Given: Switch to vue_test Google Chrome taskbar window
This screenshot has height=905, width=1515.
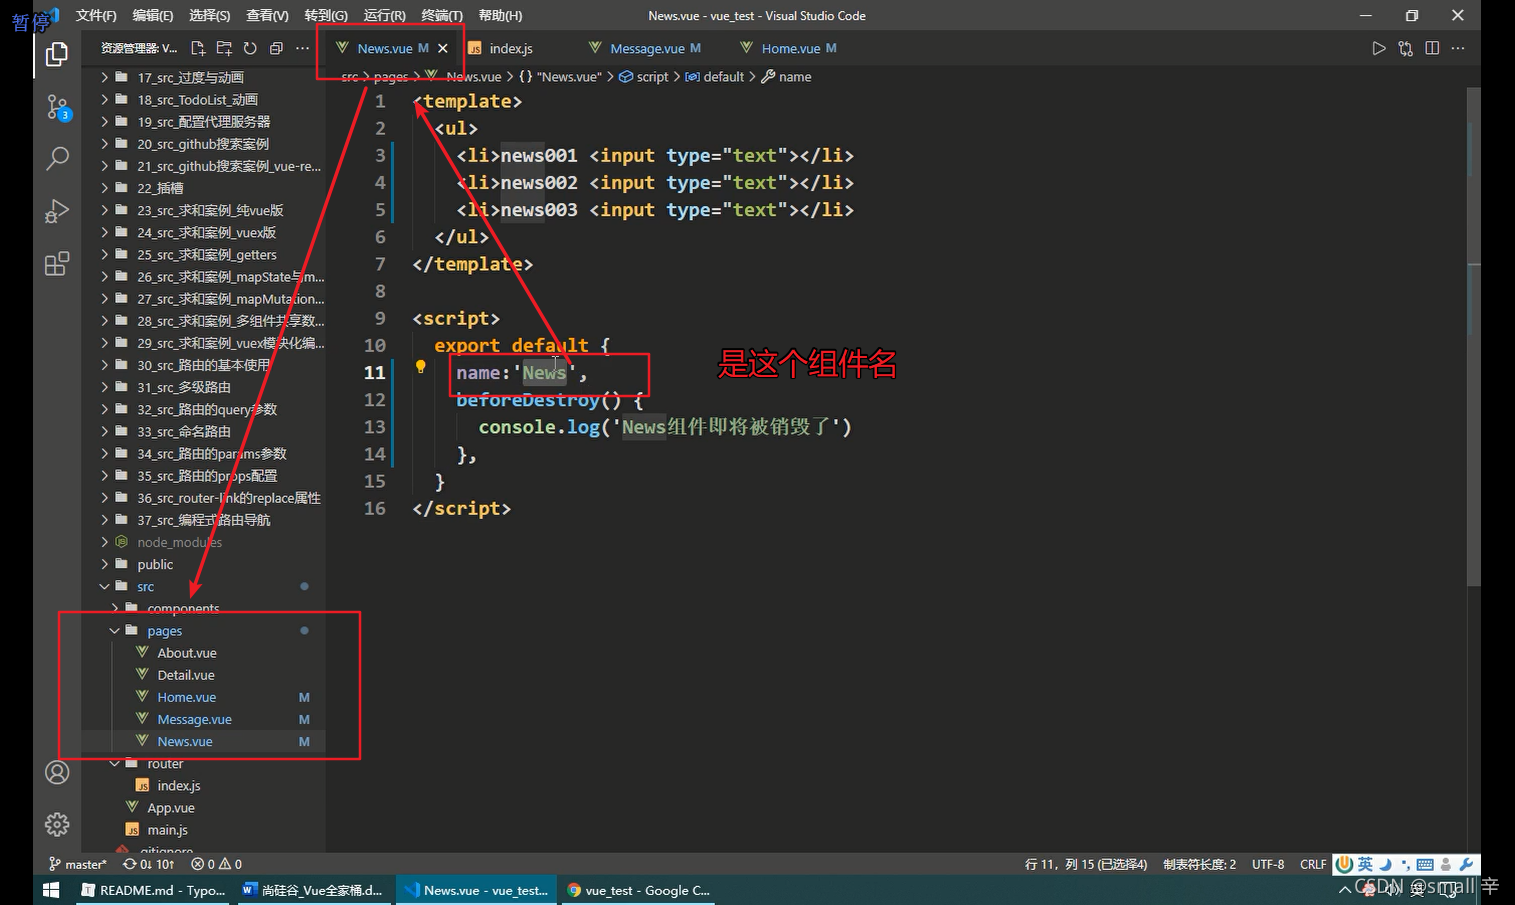Looking at the screenshot, I should pos(638,889).
